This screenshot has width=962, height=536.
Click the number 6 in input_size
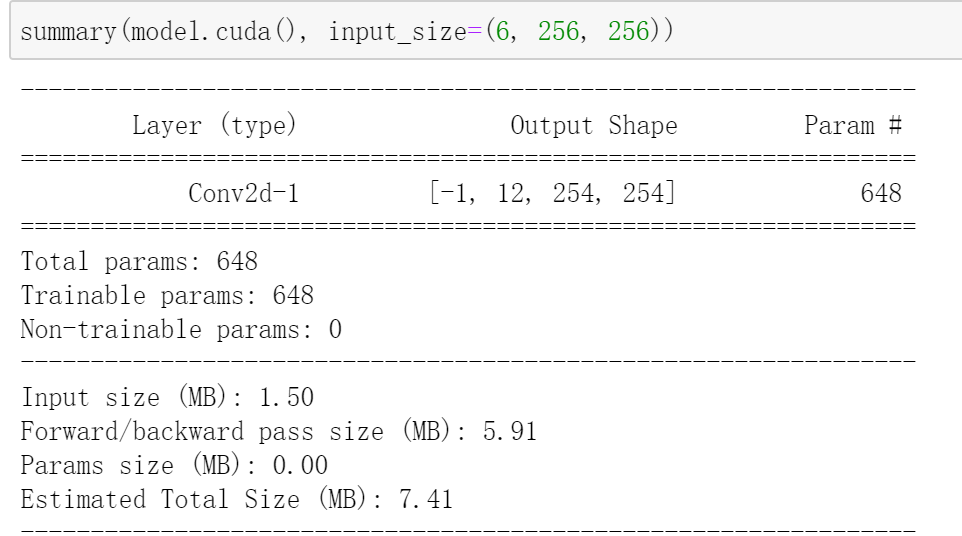tap(502, 31)
